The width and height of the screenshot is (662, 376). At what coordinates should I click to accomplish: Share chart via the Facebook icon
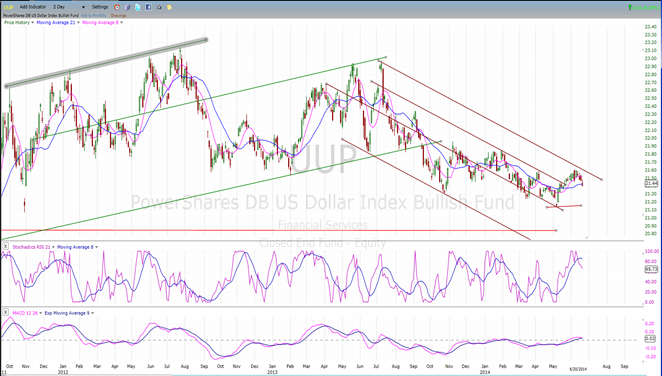(x=149, y=7)
